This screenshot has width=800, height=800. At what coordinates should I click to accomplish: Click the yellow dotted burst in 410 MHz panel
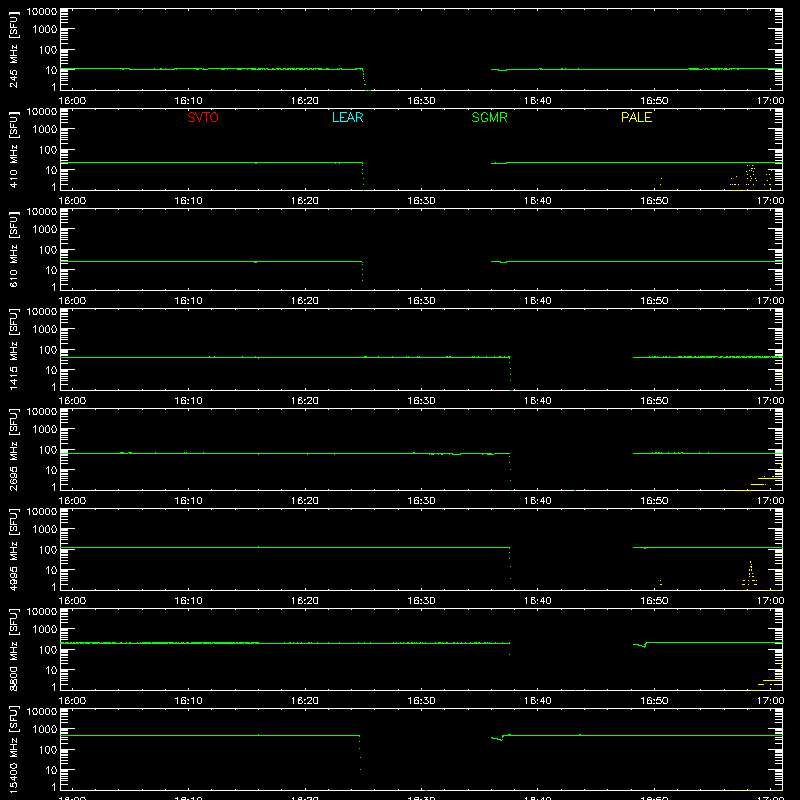(x=751, y=176)
